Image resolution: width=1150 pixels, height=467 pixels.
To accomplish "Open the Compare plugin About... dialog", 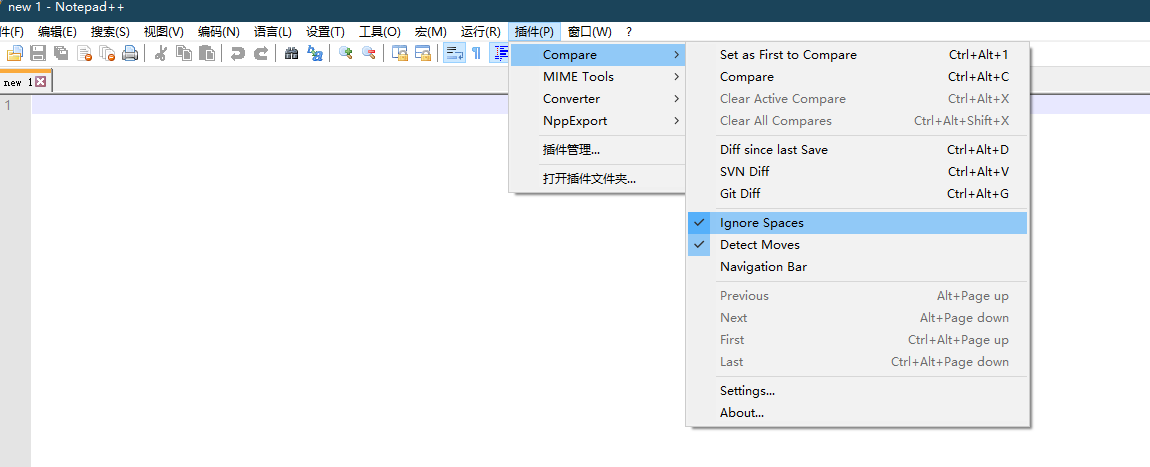I will [x=857, y=413].
